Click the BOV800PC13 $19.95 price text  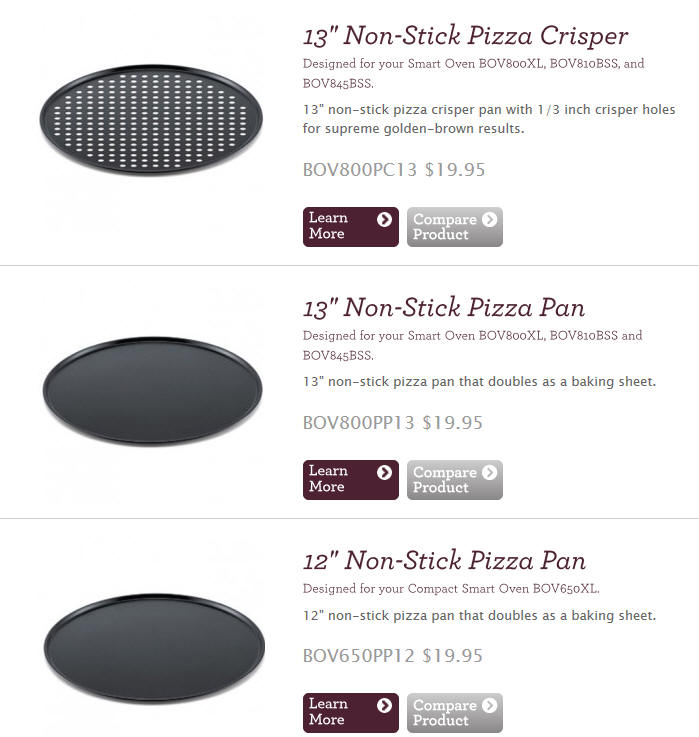(394, 170)
